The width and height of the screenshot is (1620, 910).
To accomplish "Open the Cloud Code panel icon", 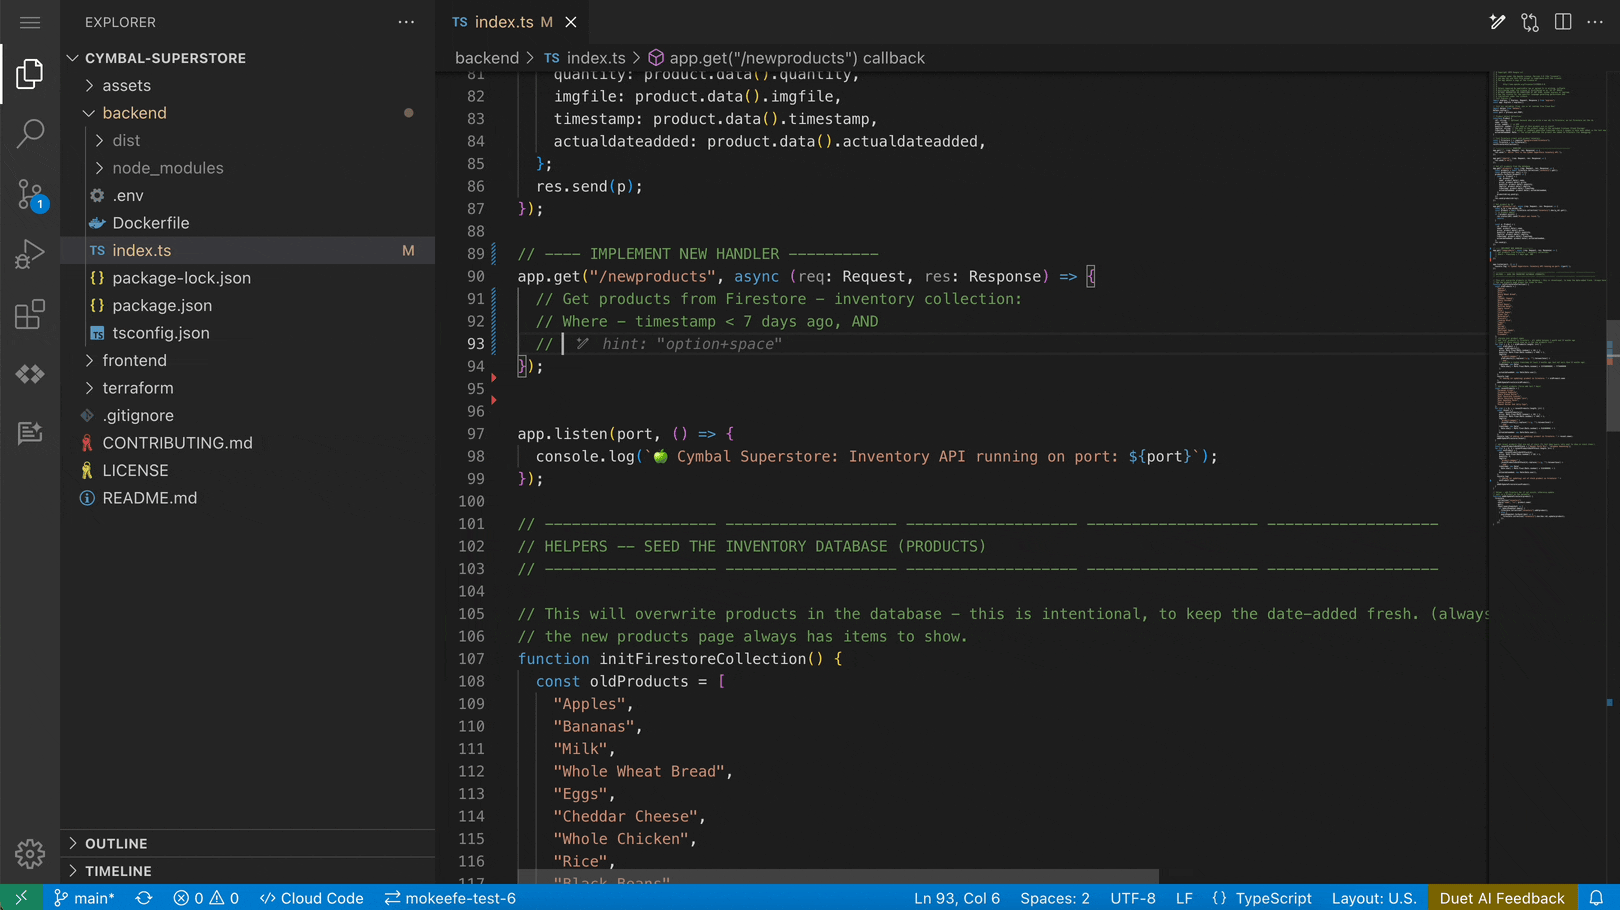I will (30, 374).
